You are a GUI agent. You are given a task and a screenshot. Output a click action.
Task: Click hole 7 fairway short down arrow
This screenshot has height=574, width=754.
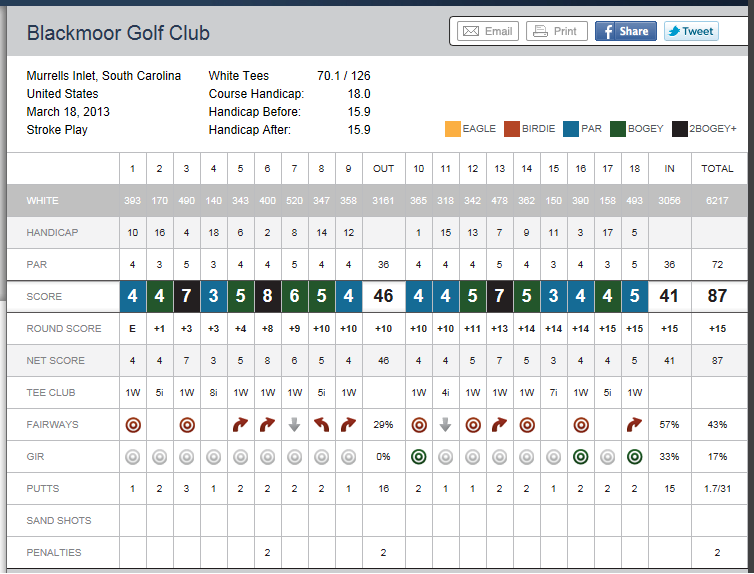(x=294, y=425)
